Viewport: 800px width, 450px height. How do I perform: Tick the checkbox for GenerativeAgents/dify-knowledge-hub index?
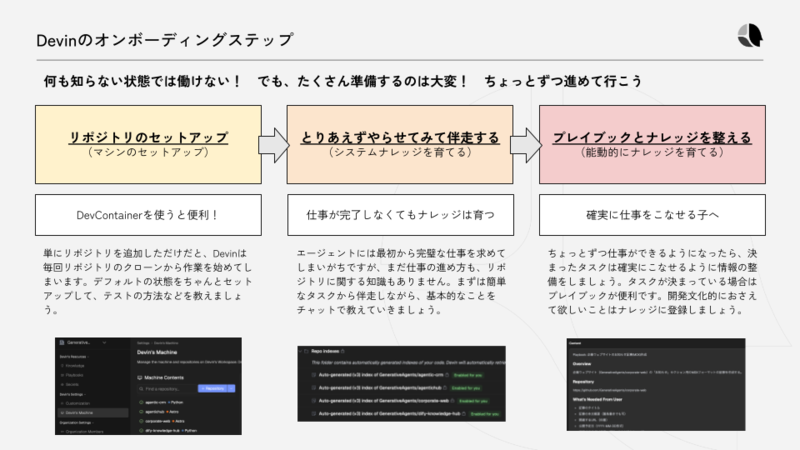(314, 414)
